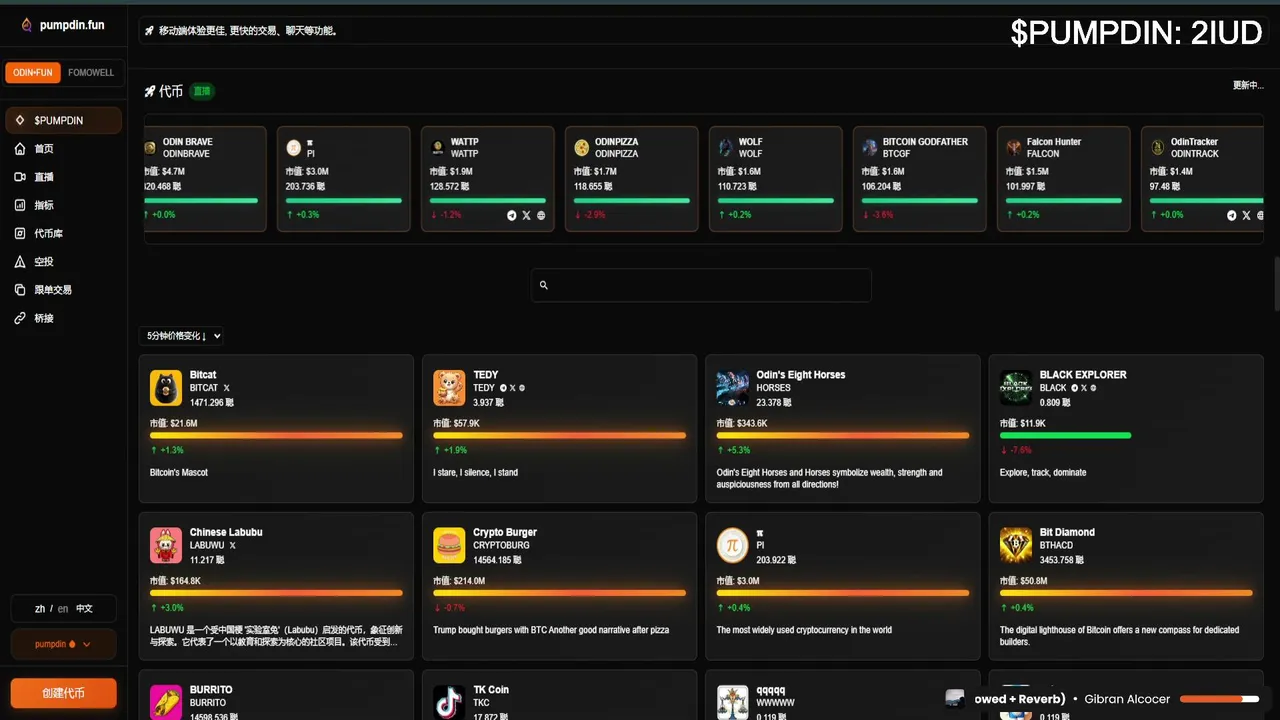Open 代币库 token library menu item
This screenshot has width=1280, height=720.
click(x=64, y=233)
